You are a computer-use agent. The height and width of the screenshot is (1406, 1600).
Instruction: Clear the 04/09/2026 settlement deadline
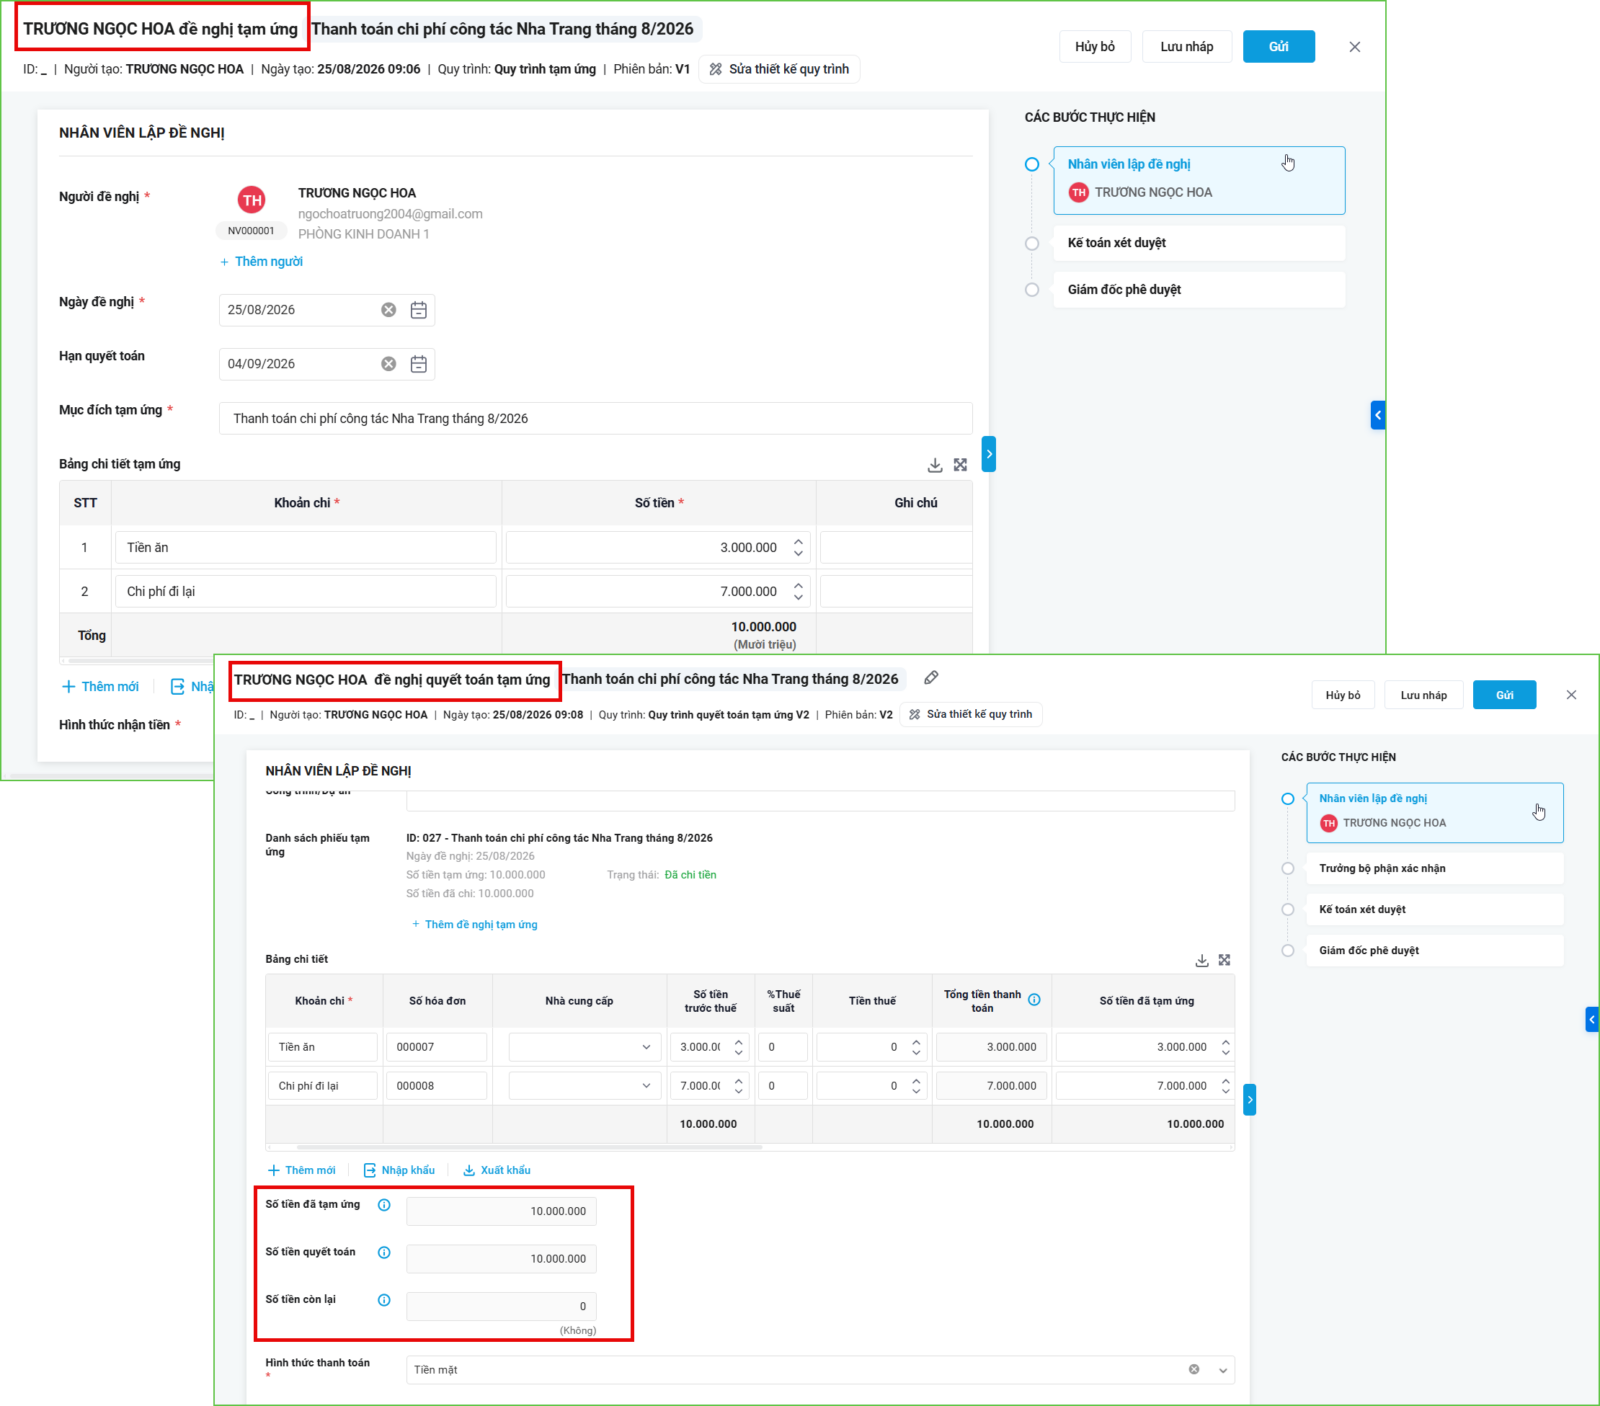(x=388, y=364)
